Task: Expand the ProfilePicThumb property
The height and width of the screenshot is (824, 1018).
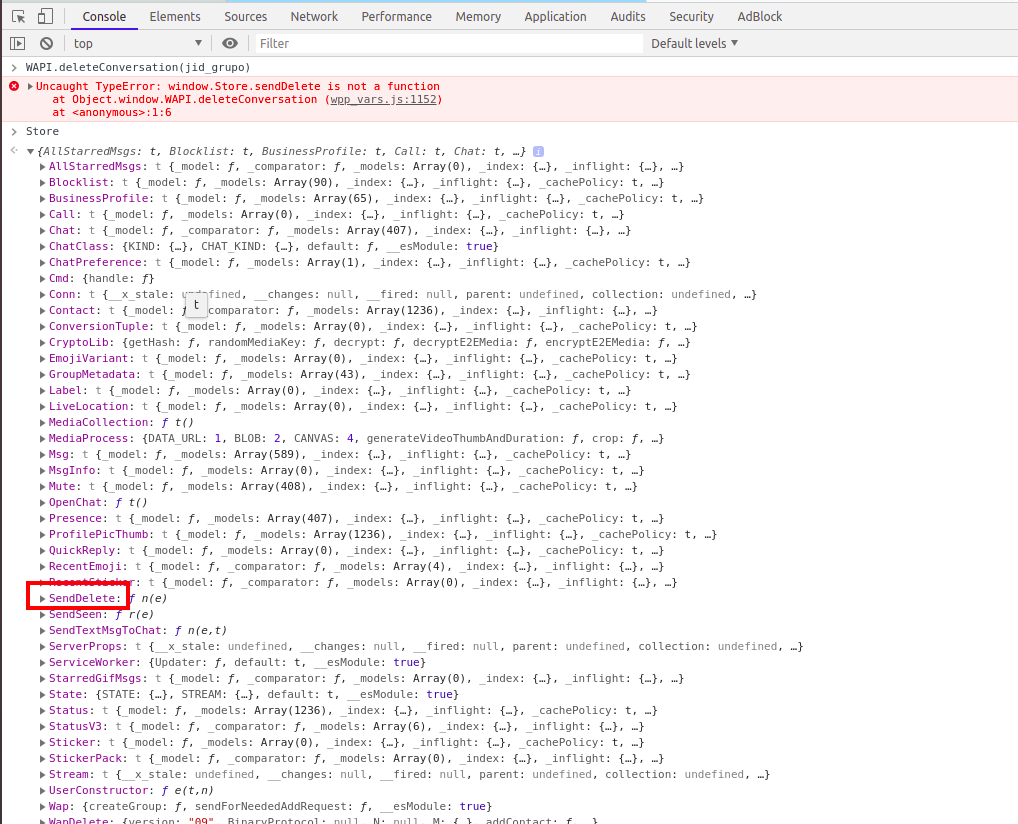Action: tap(43, 534)
